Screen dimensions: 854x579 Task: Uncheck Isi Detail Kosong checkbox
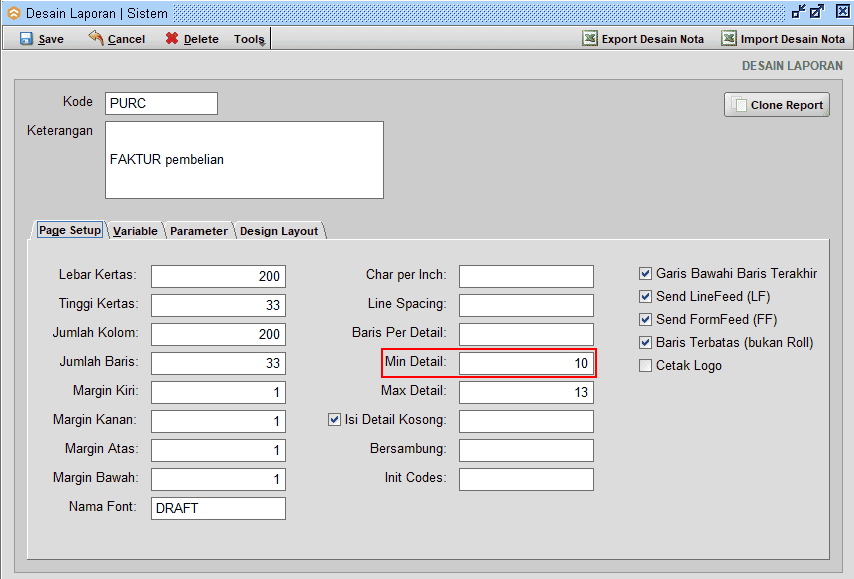[x=334, y=419]
